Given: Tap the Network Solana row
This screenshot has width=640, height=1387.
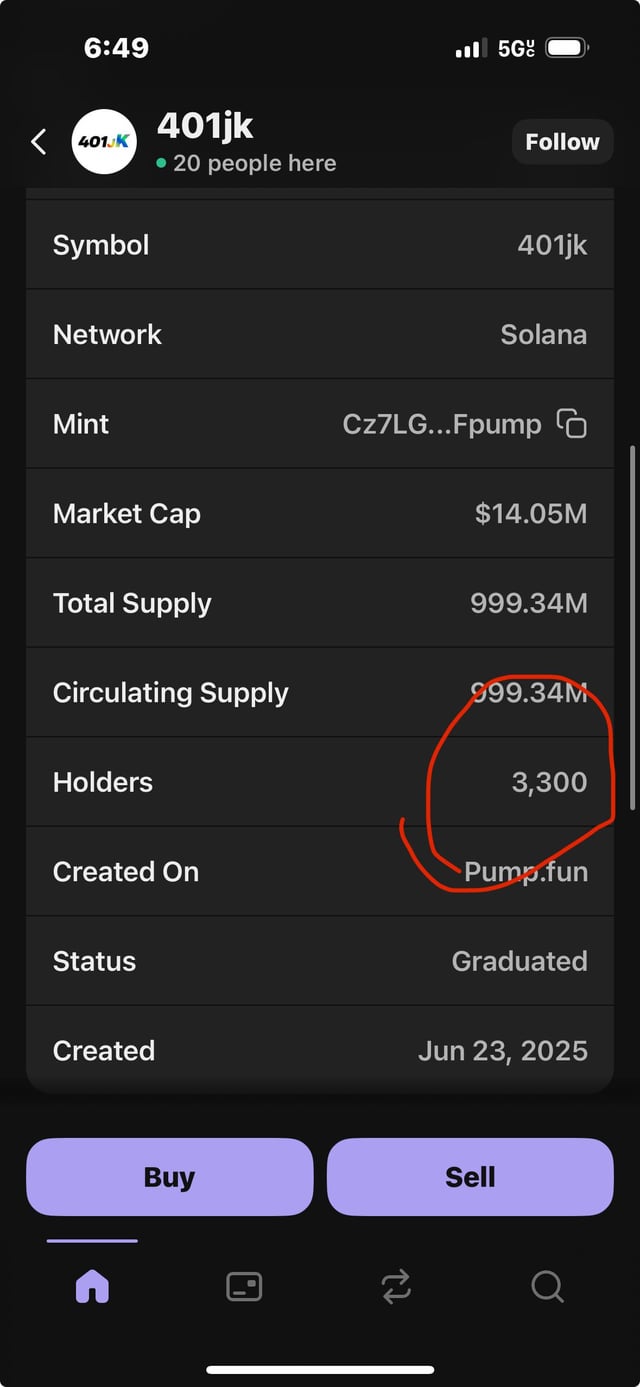Looking at the screenshot, I should [x=320, y=334].
